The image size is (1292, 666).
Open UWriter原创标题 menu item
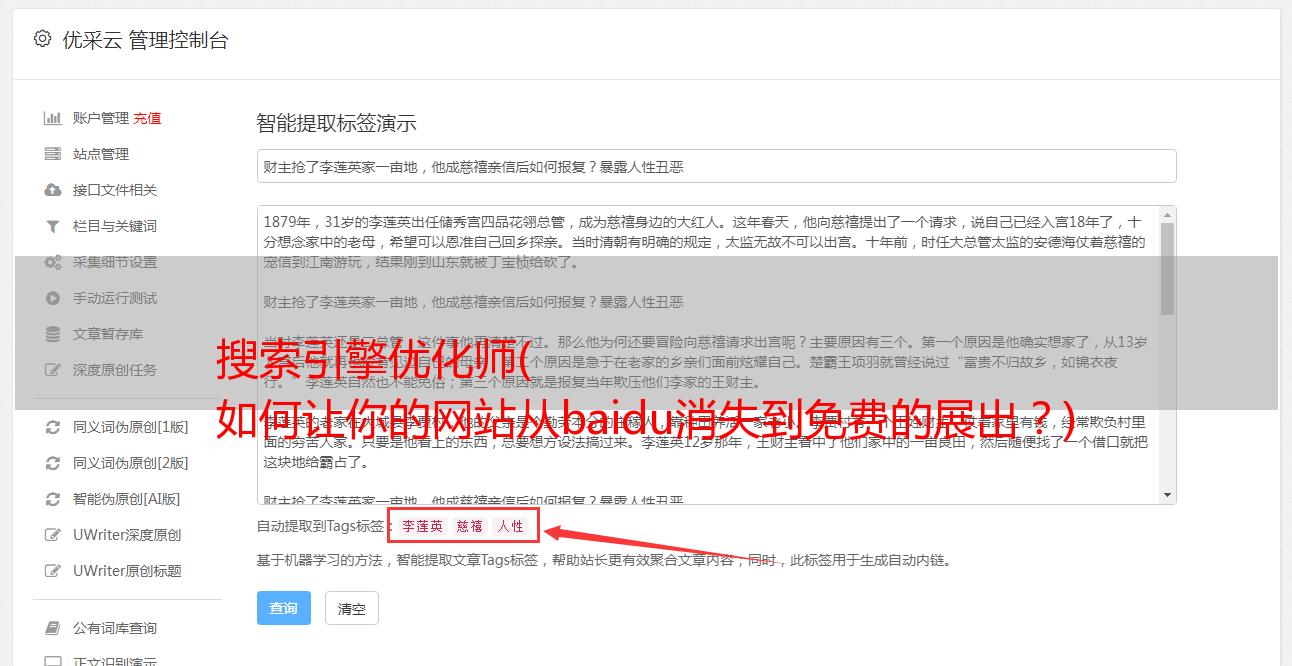(127, 571)
